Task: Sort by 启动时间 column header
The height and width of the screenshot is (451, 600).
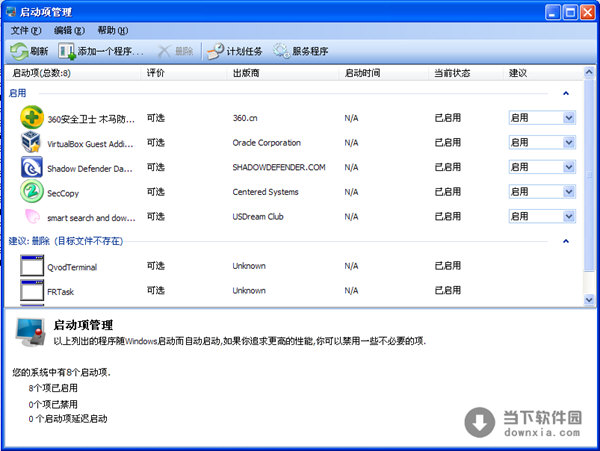Action: point(383,73)
